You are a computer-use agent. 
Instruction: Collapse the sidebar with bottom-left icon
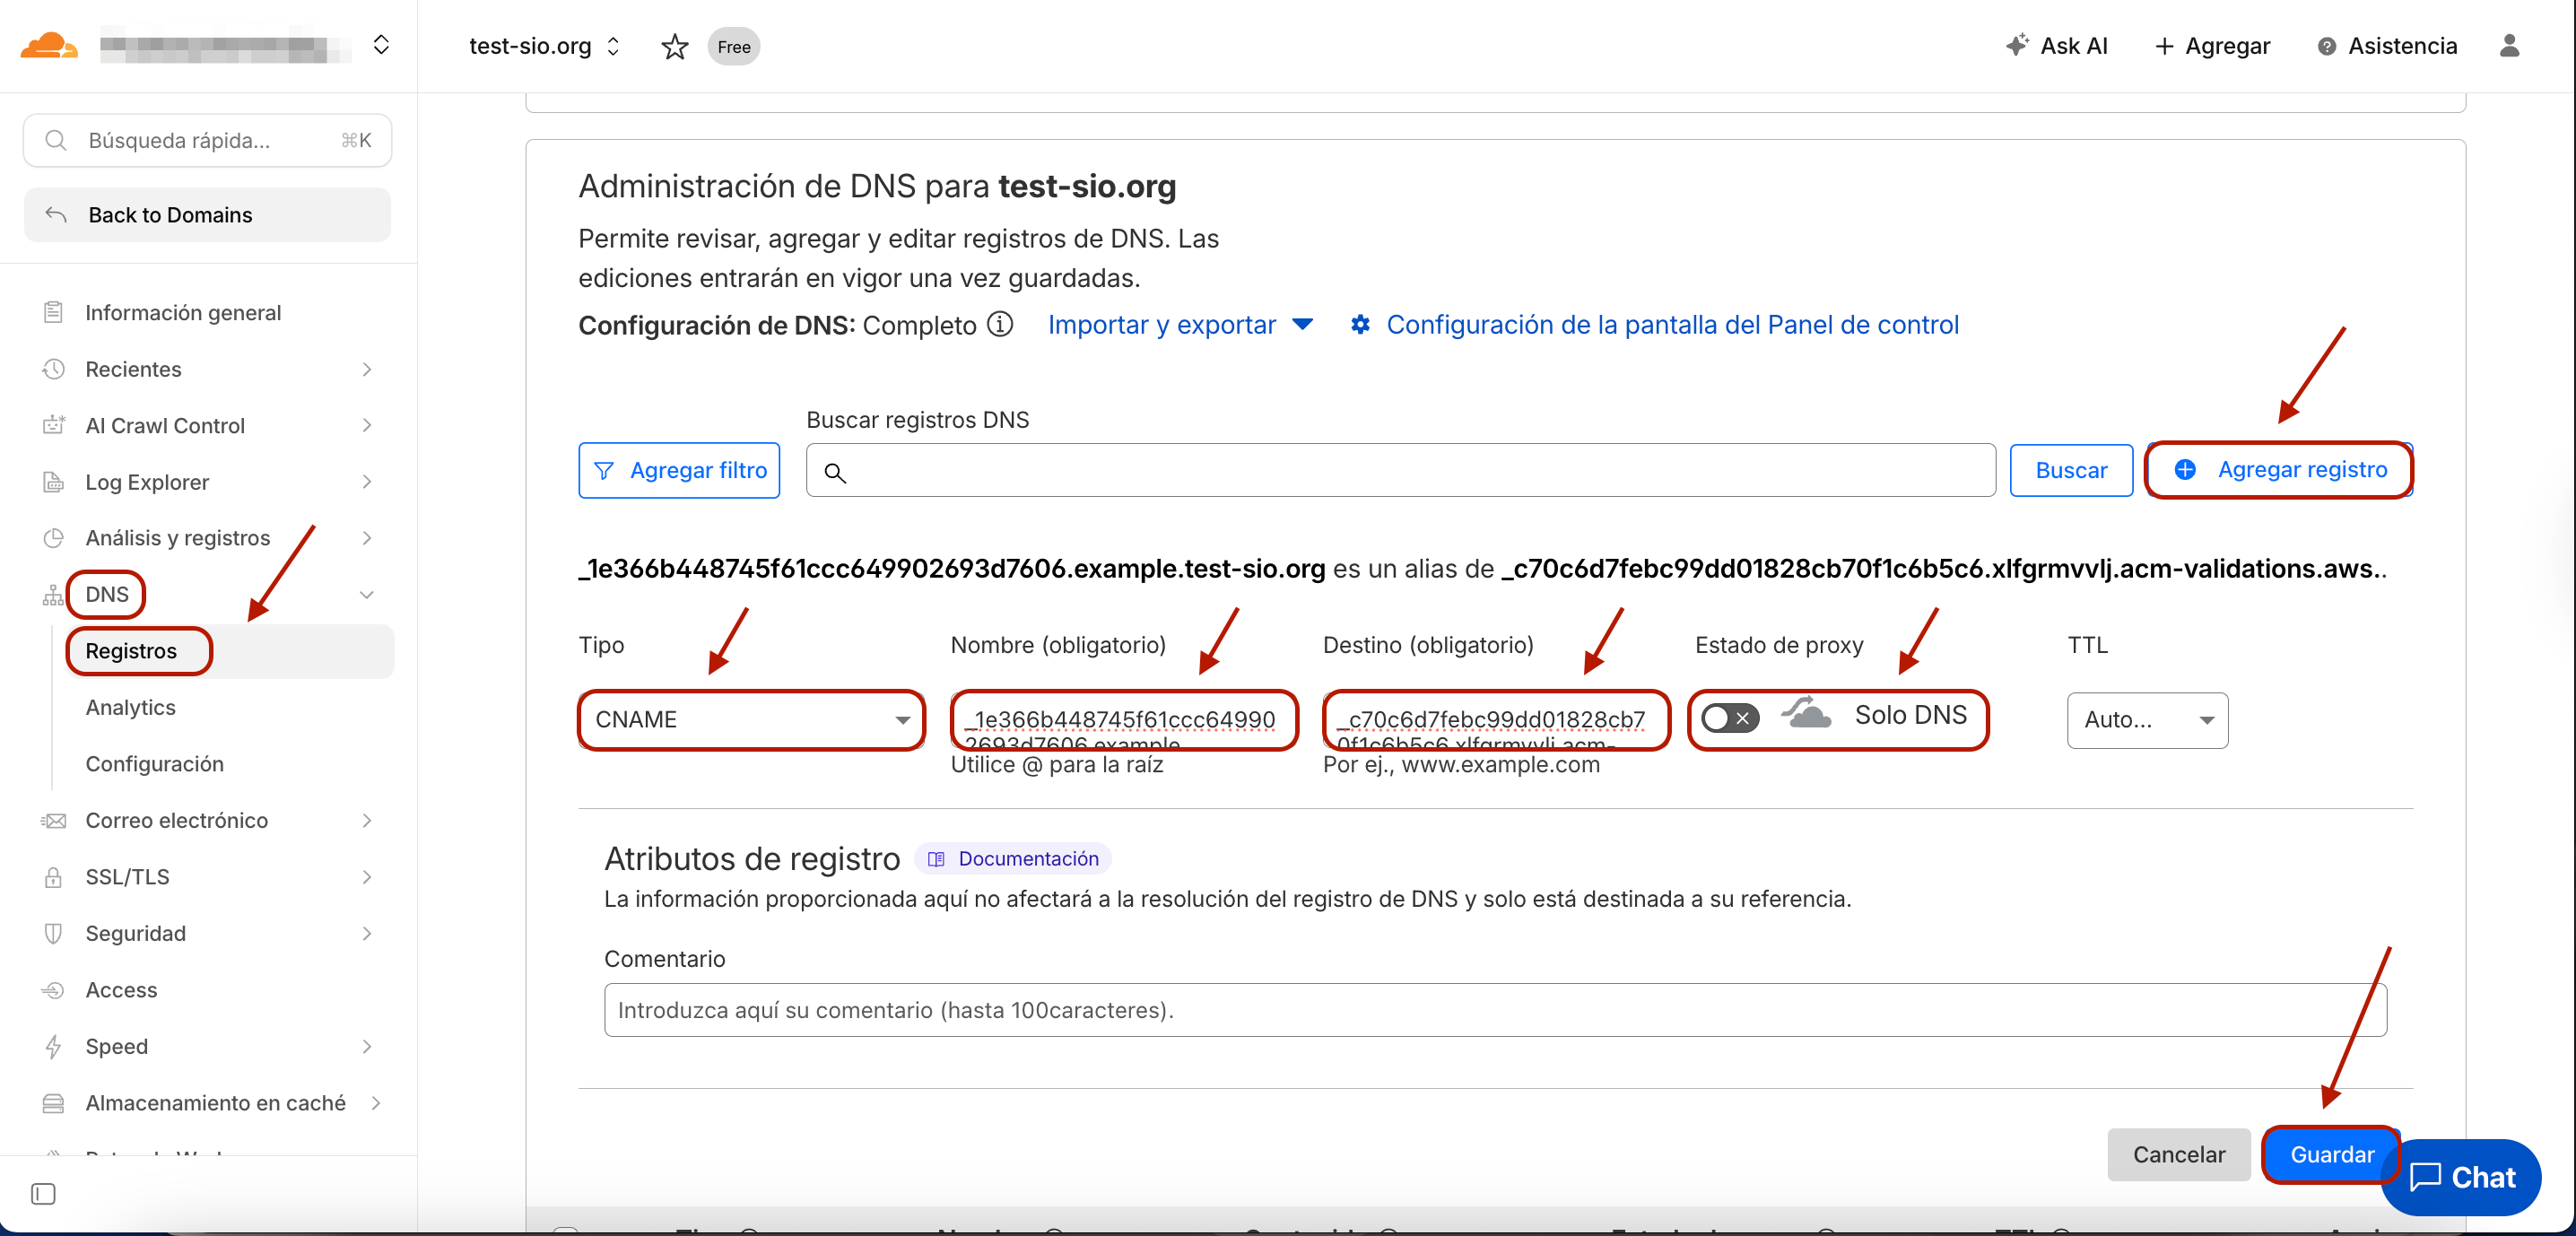click(43, 1193)
